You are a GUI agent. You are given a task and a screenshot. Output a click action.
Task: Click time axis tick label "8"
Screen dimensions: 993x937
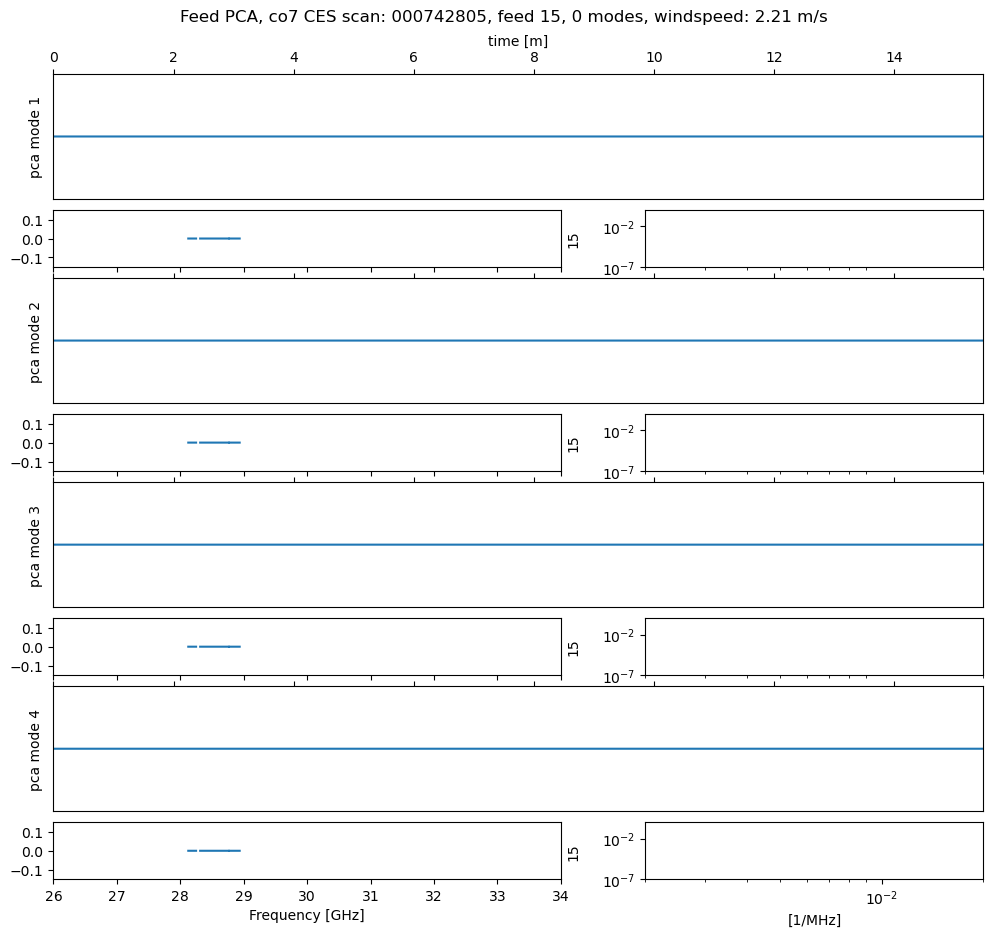pos(534,58)
